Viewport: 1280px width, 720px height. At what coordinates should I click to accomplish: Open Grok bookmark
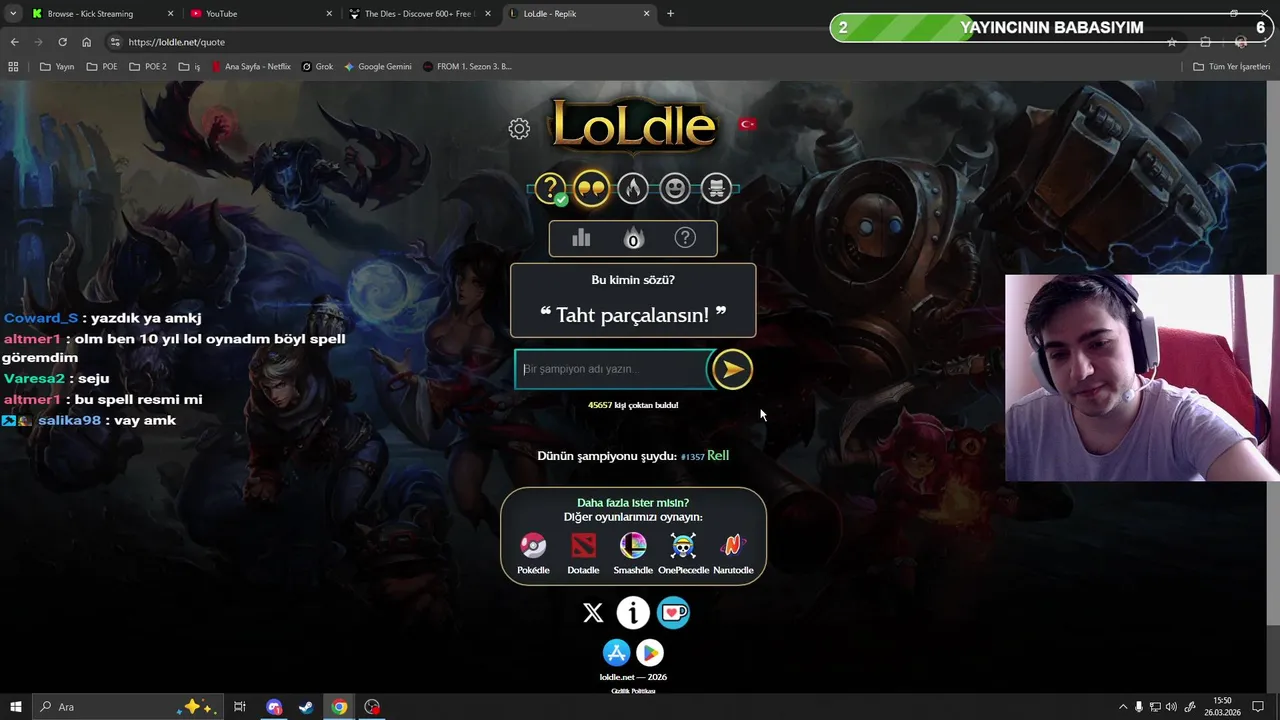pyautogui.click(x=318, y=67)
